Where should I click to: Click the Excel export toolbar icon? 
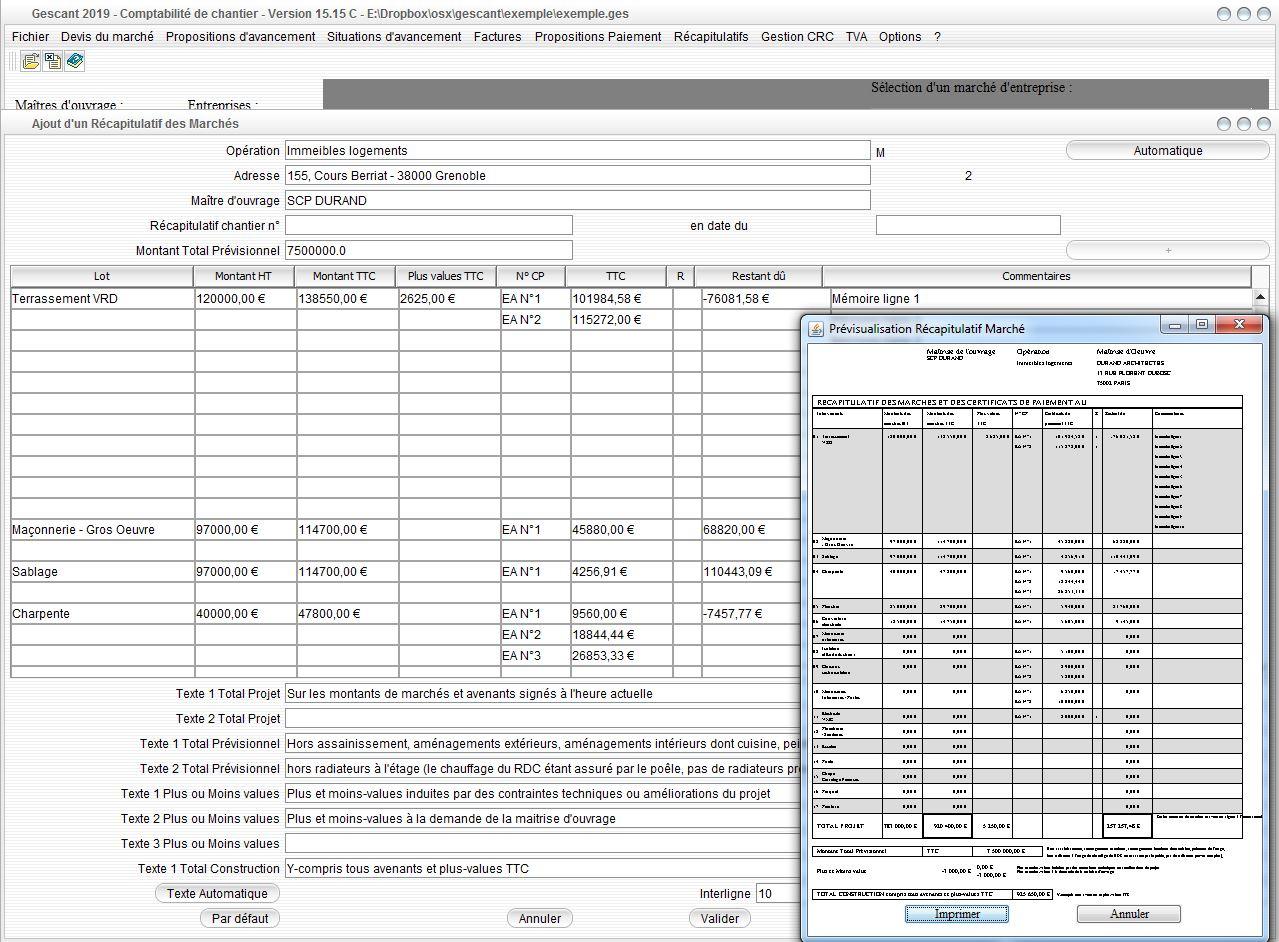pos(53,61)
